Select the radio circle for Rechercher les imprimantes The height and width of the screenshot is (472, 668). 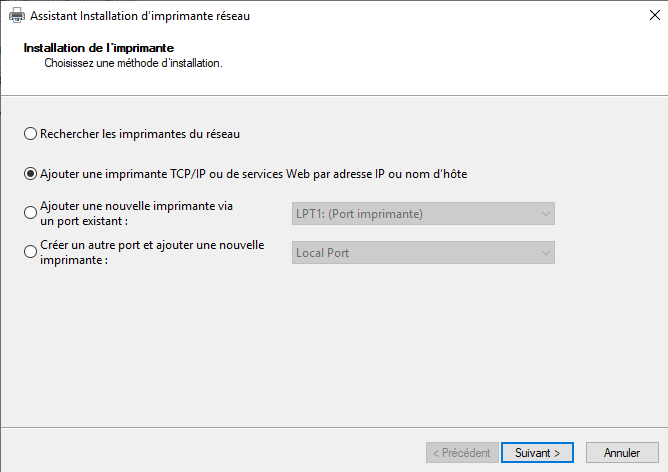coord(30,134)
